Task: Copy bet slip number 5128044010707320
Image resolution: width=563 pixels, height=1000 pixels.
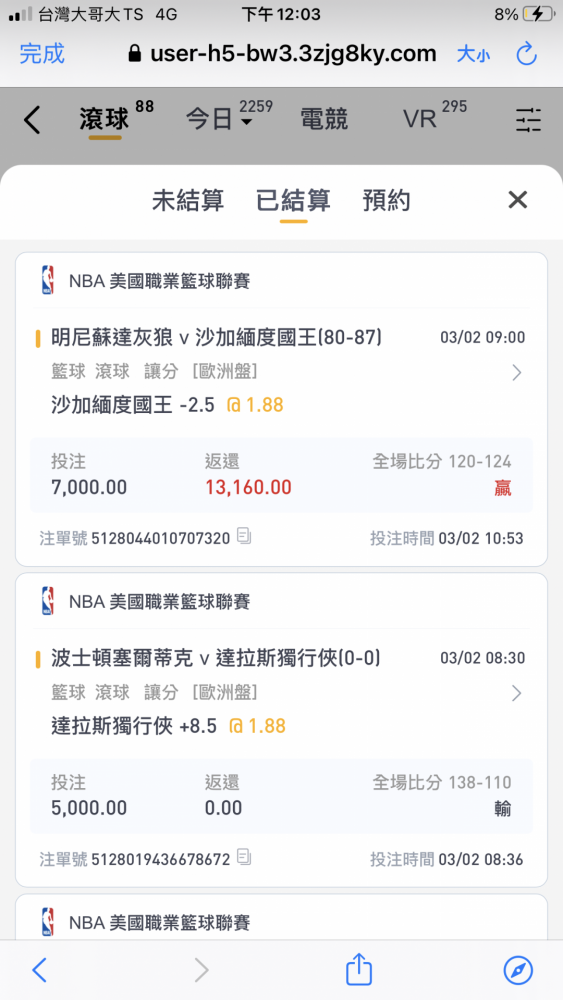Action: pyautogui.click(x=244, y=536)
